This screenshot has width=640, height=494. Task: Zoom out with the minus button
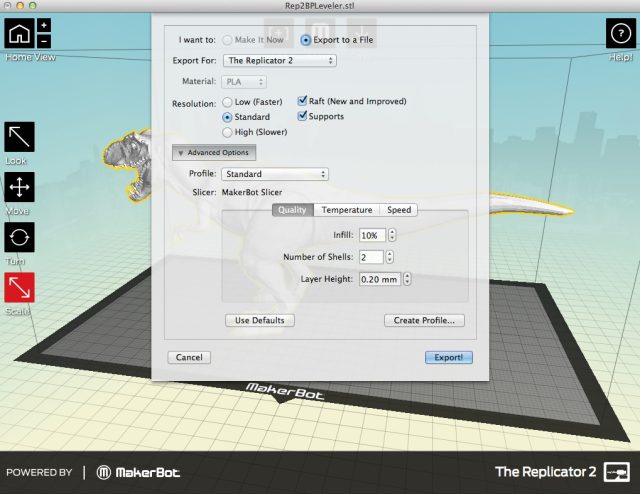(44, 41)
